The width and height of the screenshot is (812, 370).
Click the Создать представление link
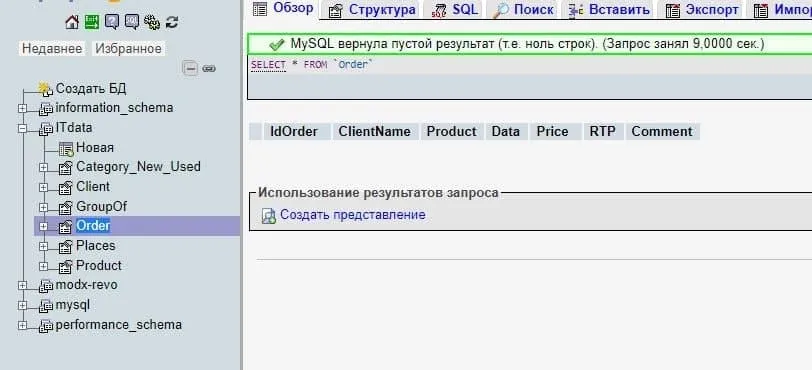coord(353,215)
